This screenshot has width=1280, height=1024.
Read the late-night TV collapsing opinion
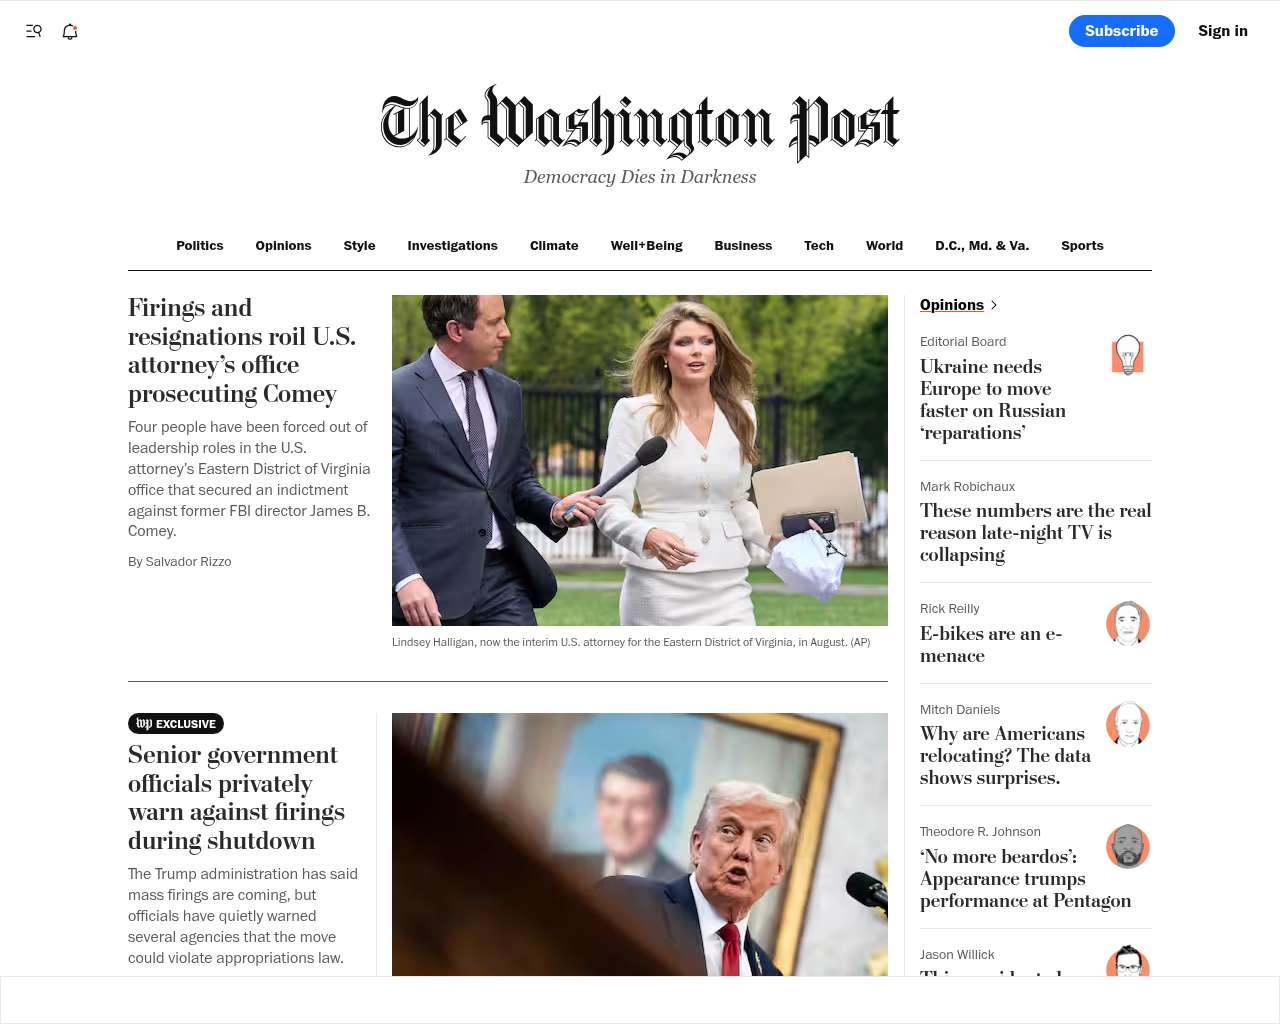click(x=1035, y=532)
